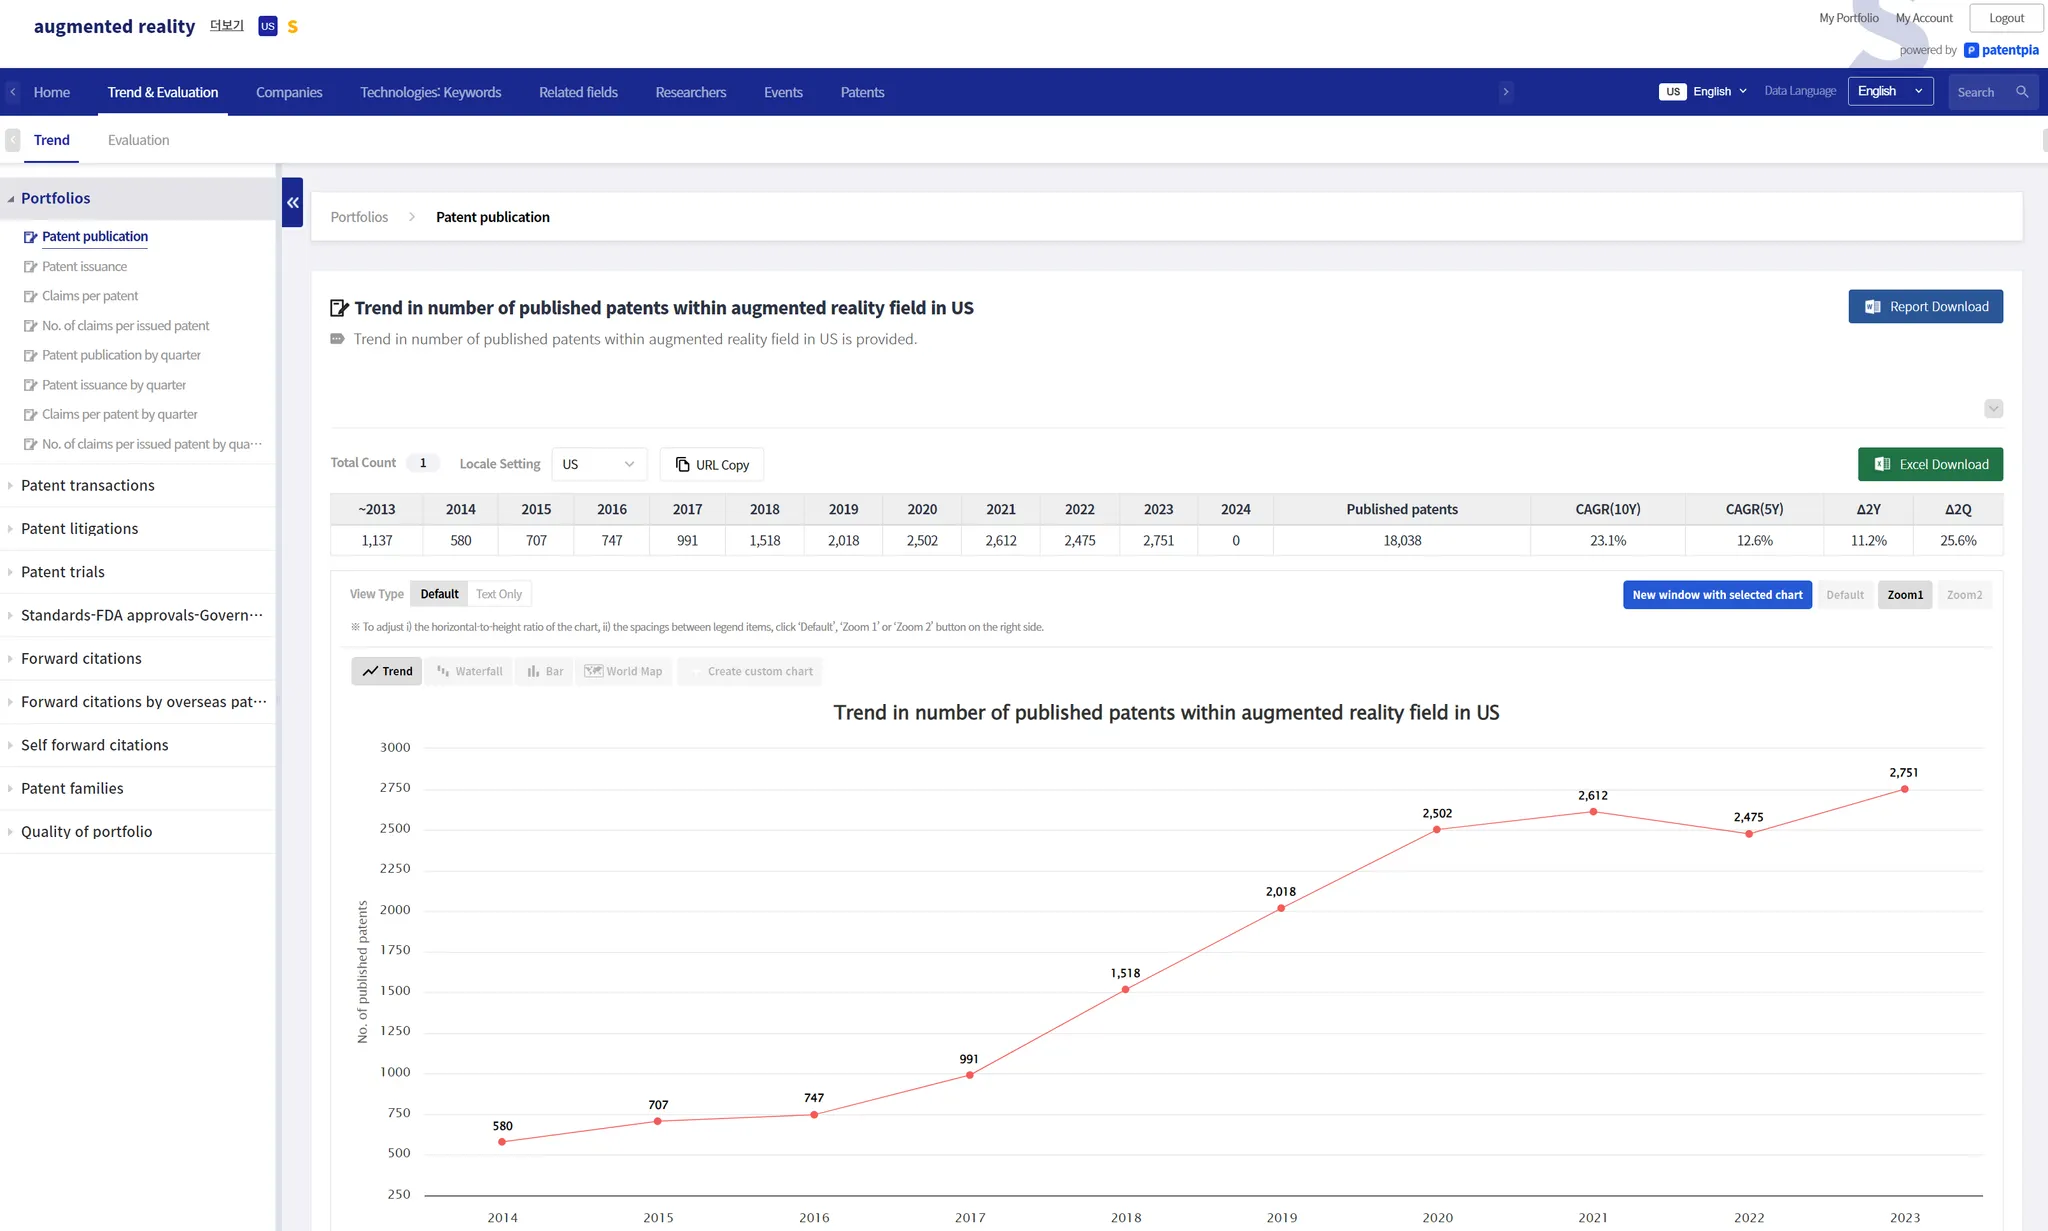Click the search magnifier icon
The height and width of the screenshot is (1231, 2048).
point(2022,92)
